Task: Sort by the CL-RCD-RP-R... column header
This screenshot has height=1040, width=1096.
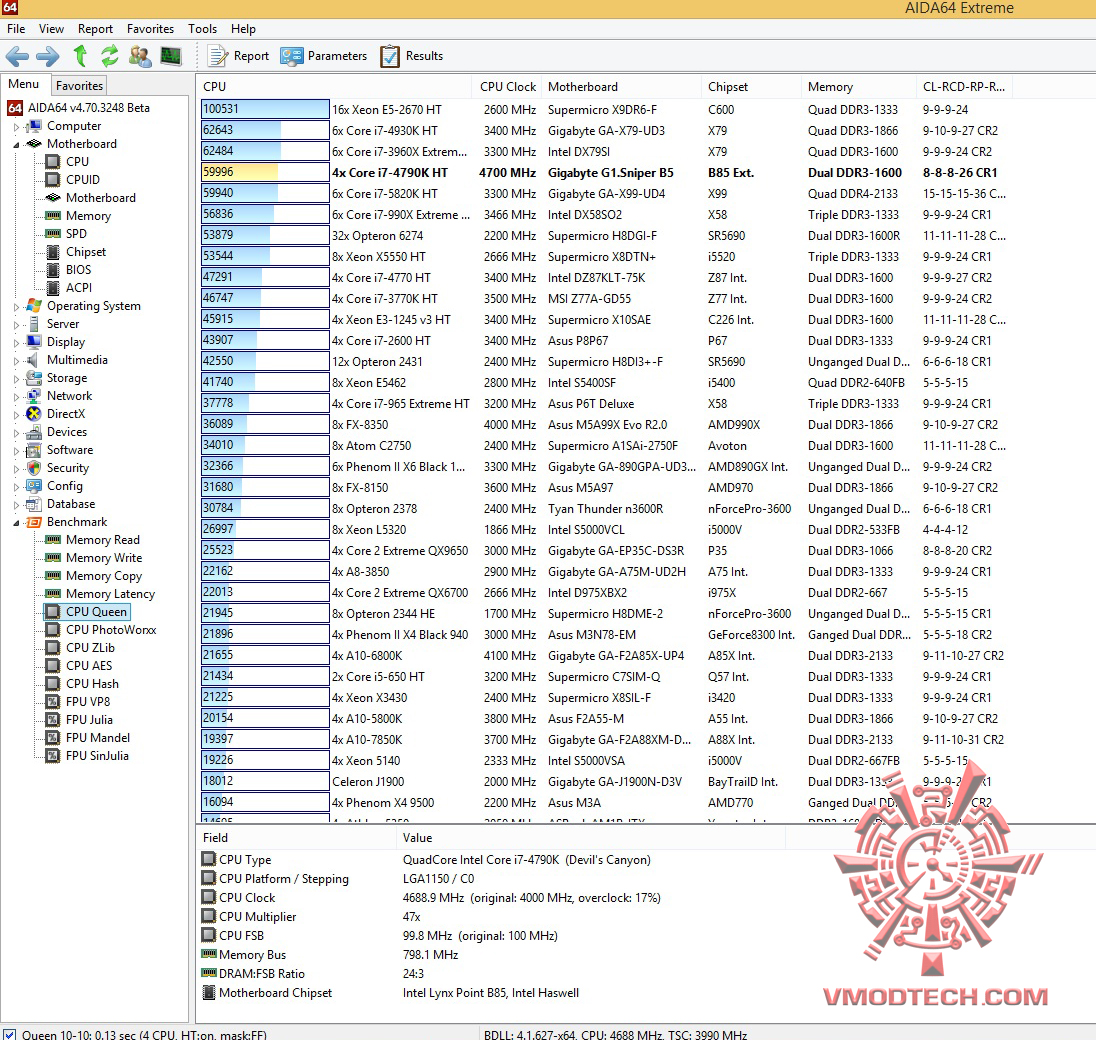Action: tap(964, 87)
